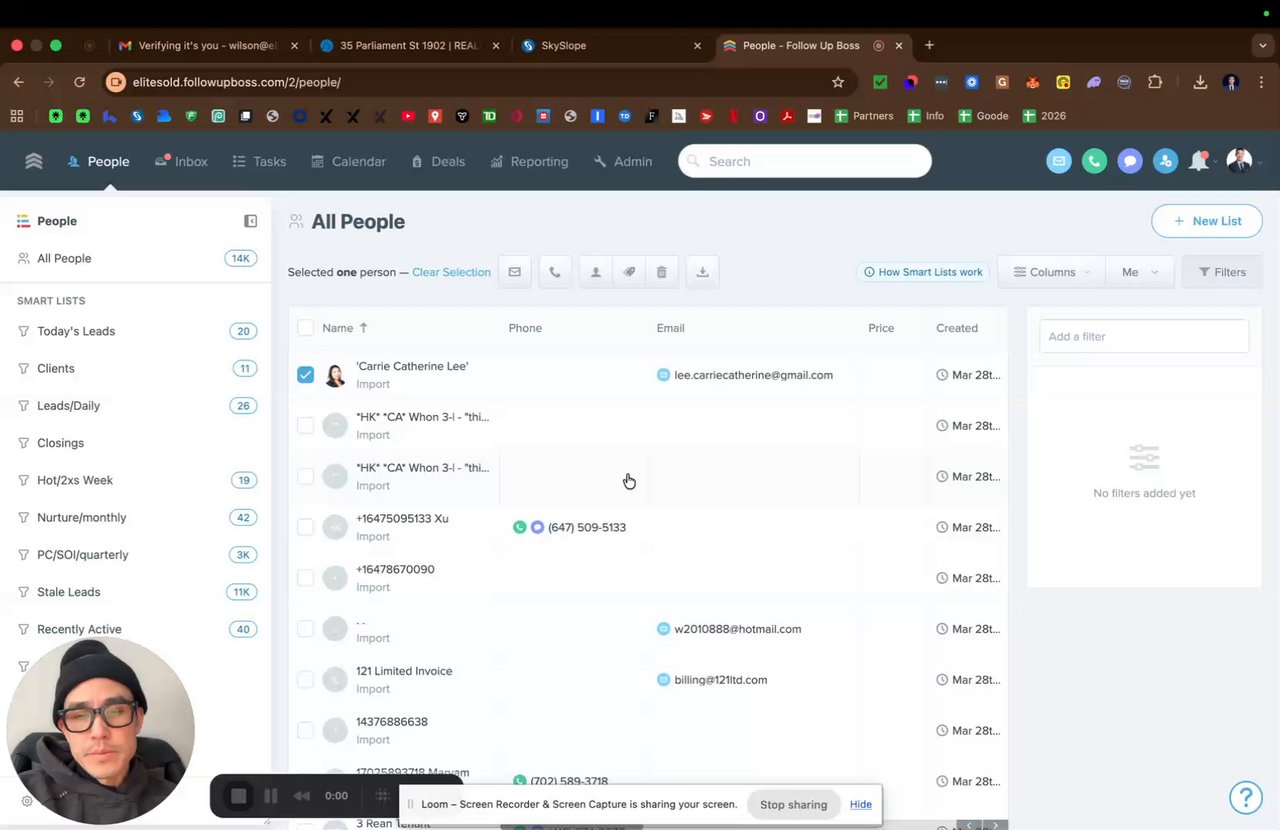Open the Tasks tab
The image size is (1280, 830).
tap(259, 161)
